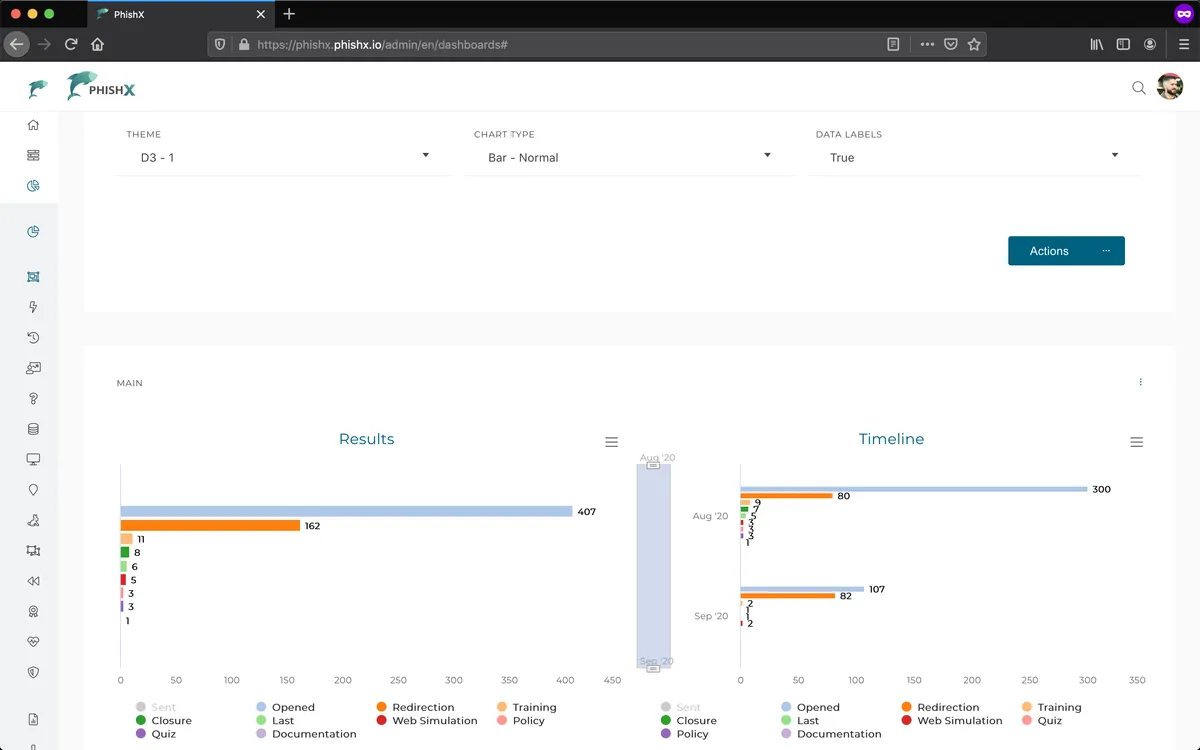
Task: Go back with the browser back arrow
Action: pyautogui.click(x=16, y=44)
